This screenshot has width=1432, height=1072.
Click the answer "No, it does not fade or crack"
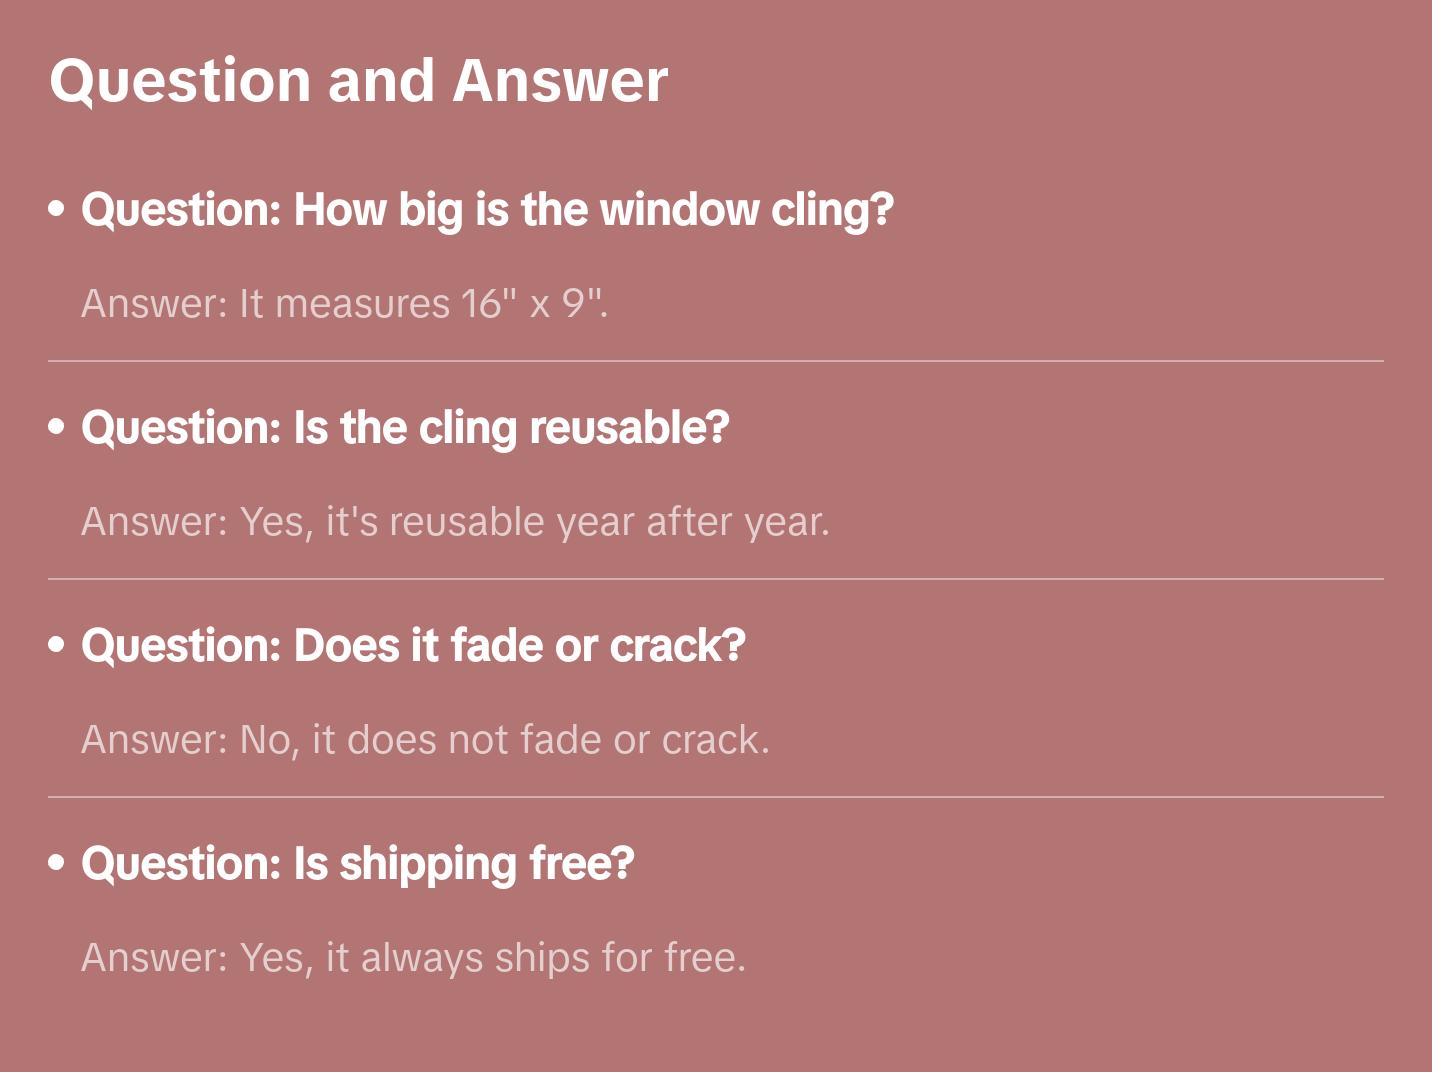[x=425, y=740]
